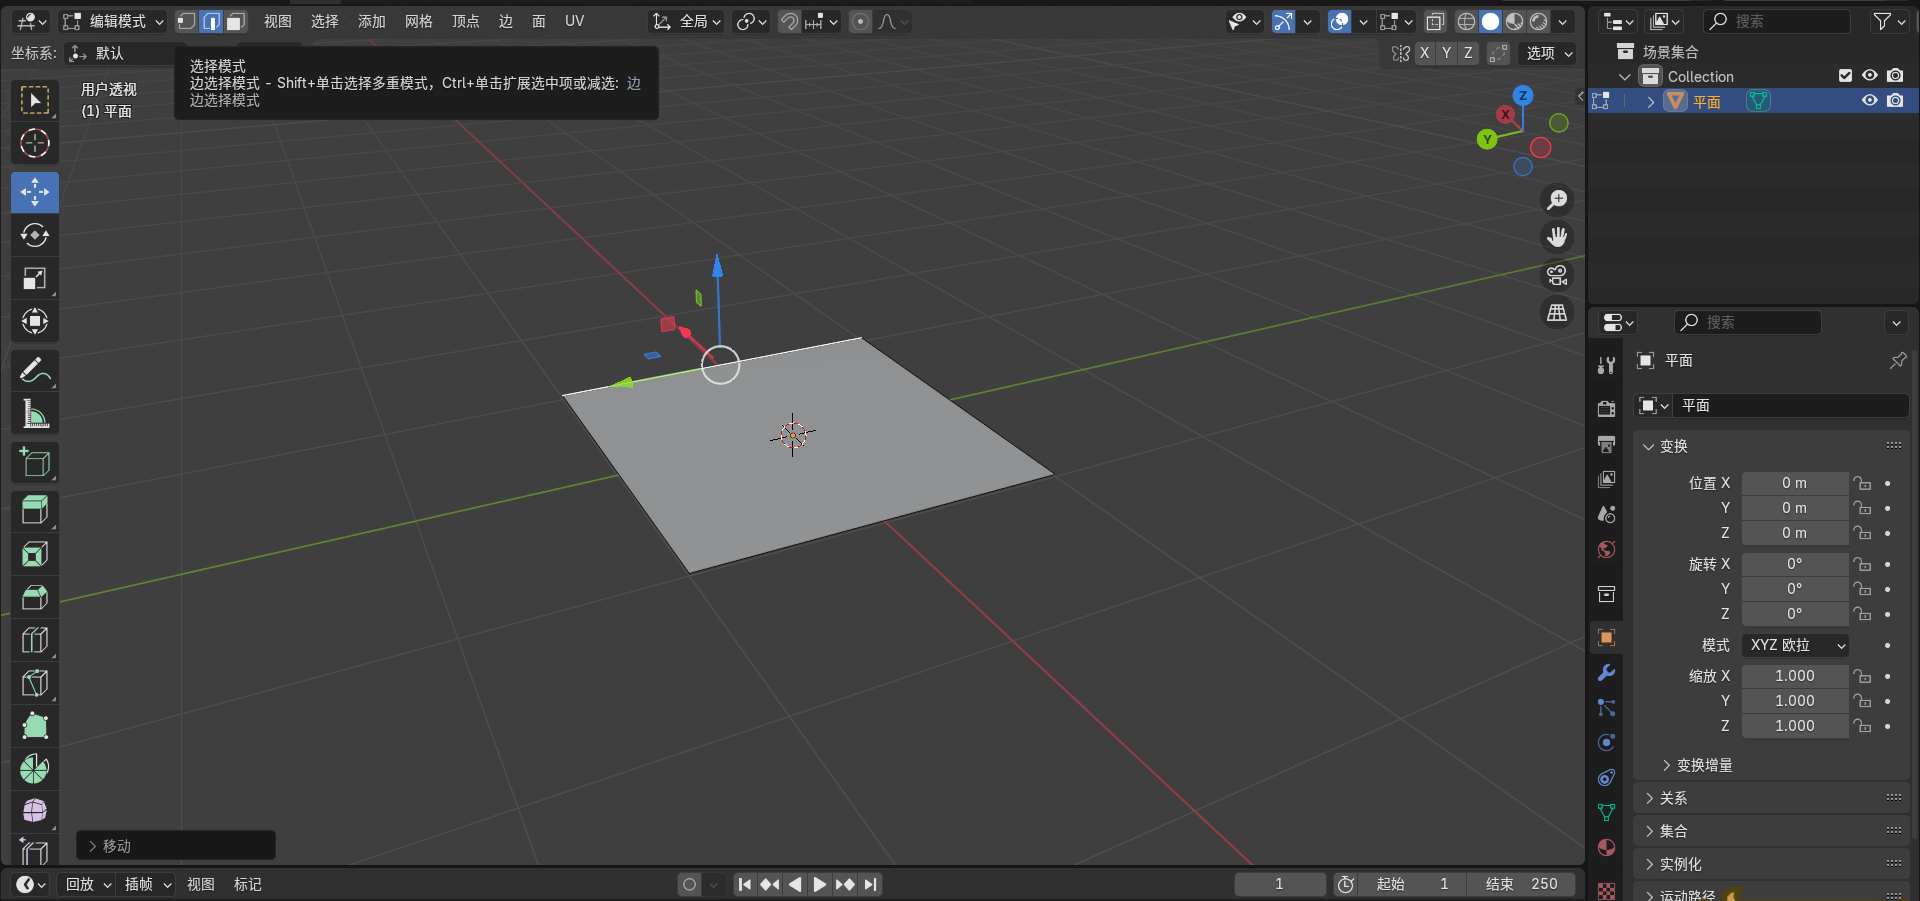
Task: Open the 标记 timeline menu
Action: (x=248, y=884)
